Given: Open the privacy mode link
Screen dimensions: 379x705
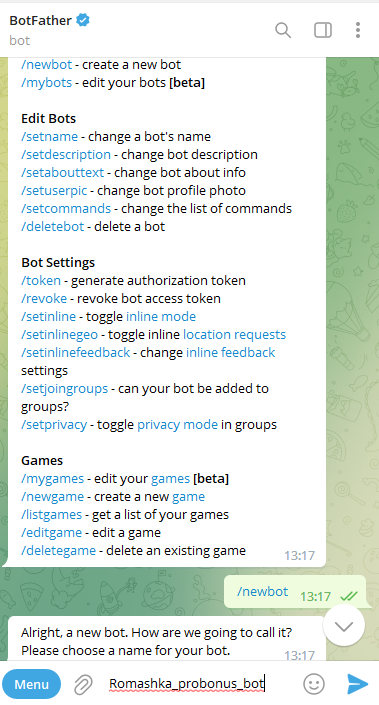Looking at the screenshot, I should (x=177, y=424).
